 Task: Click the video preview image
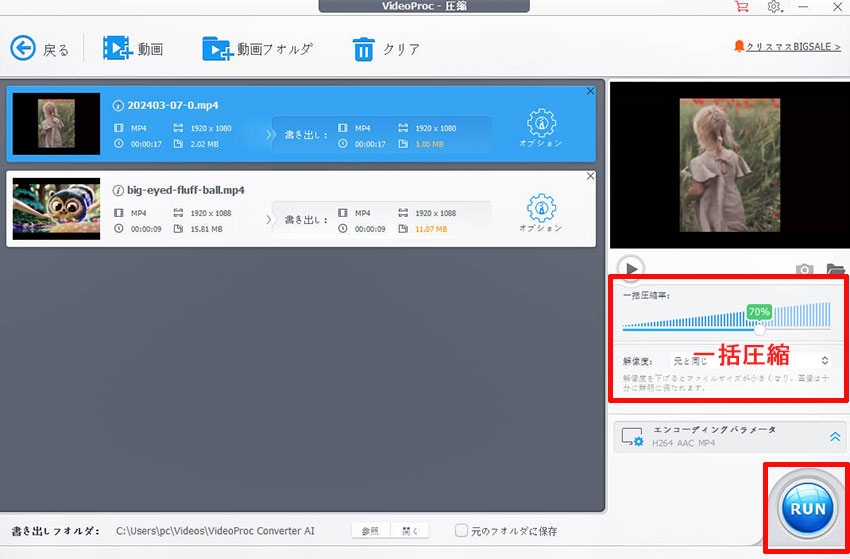tap(730, 165)
